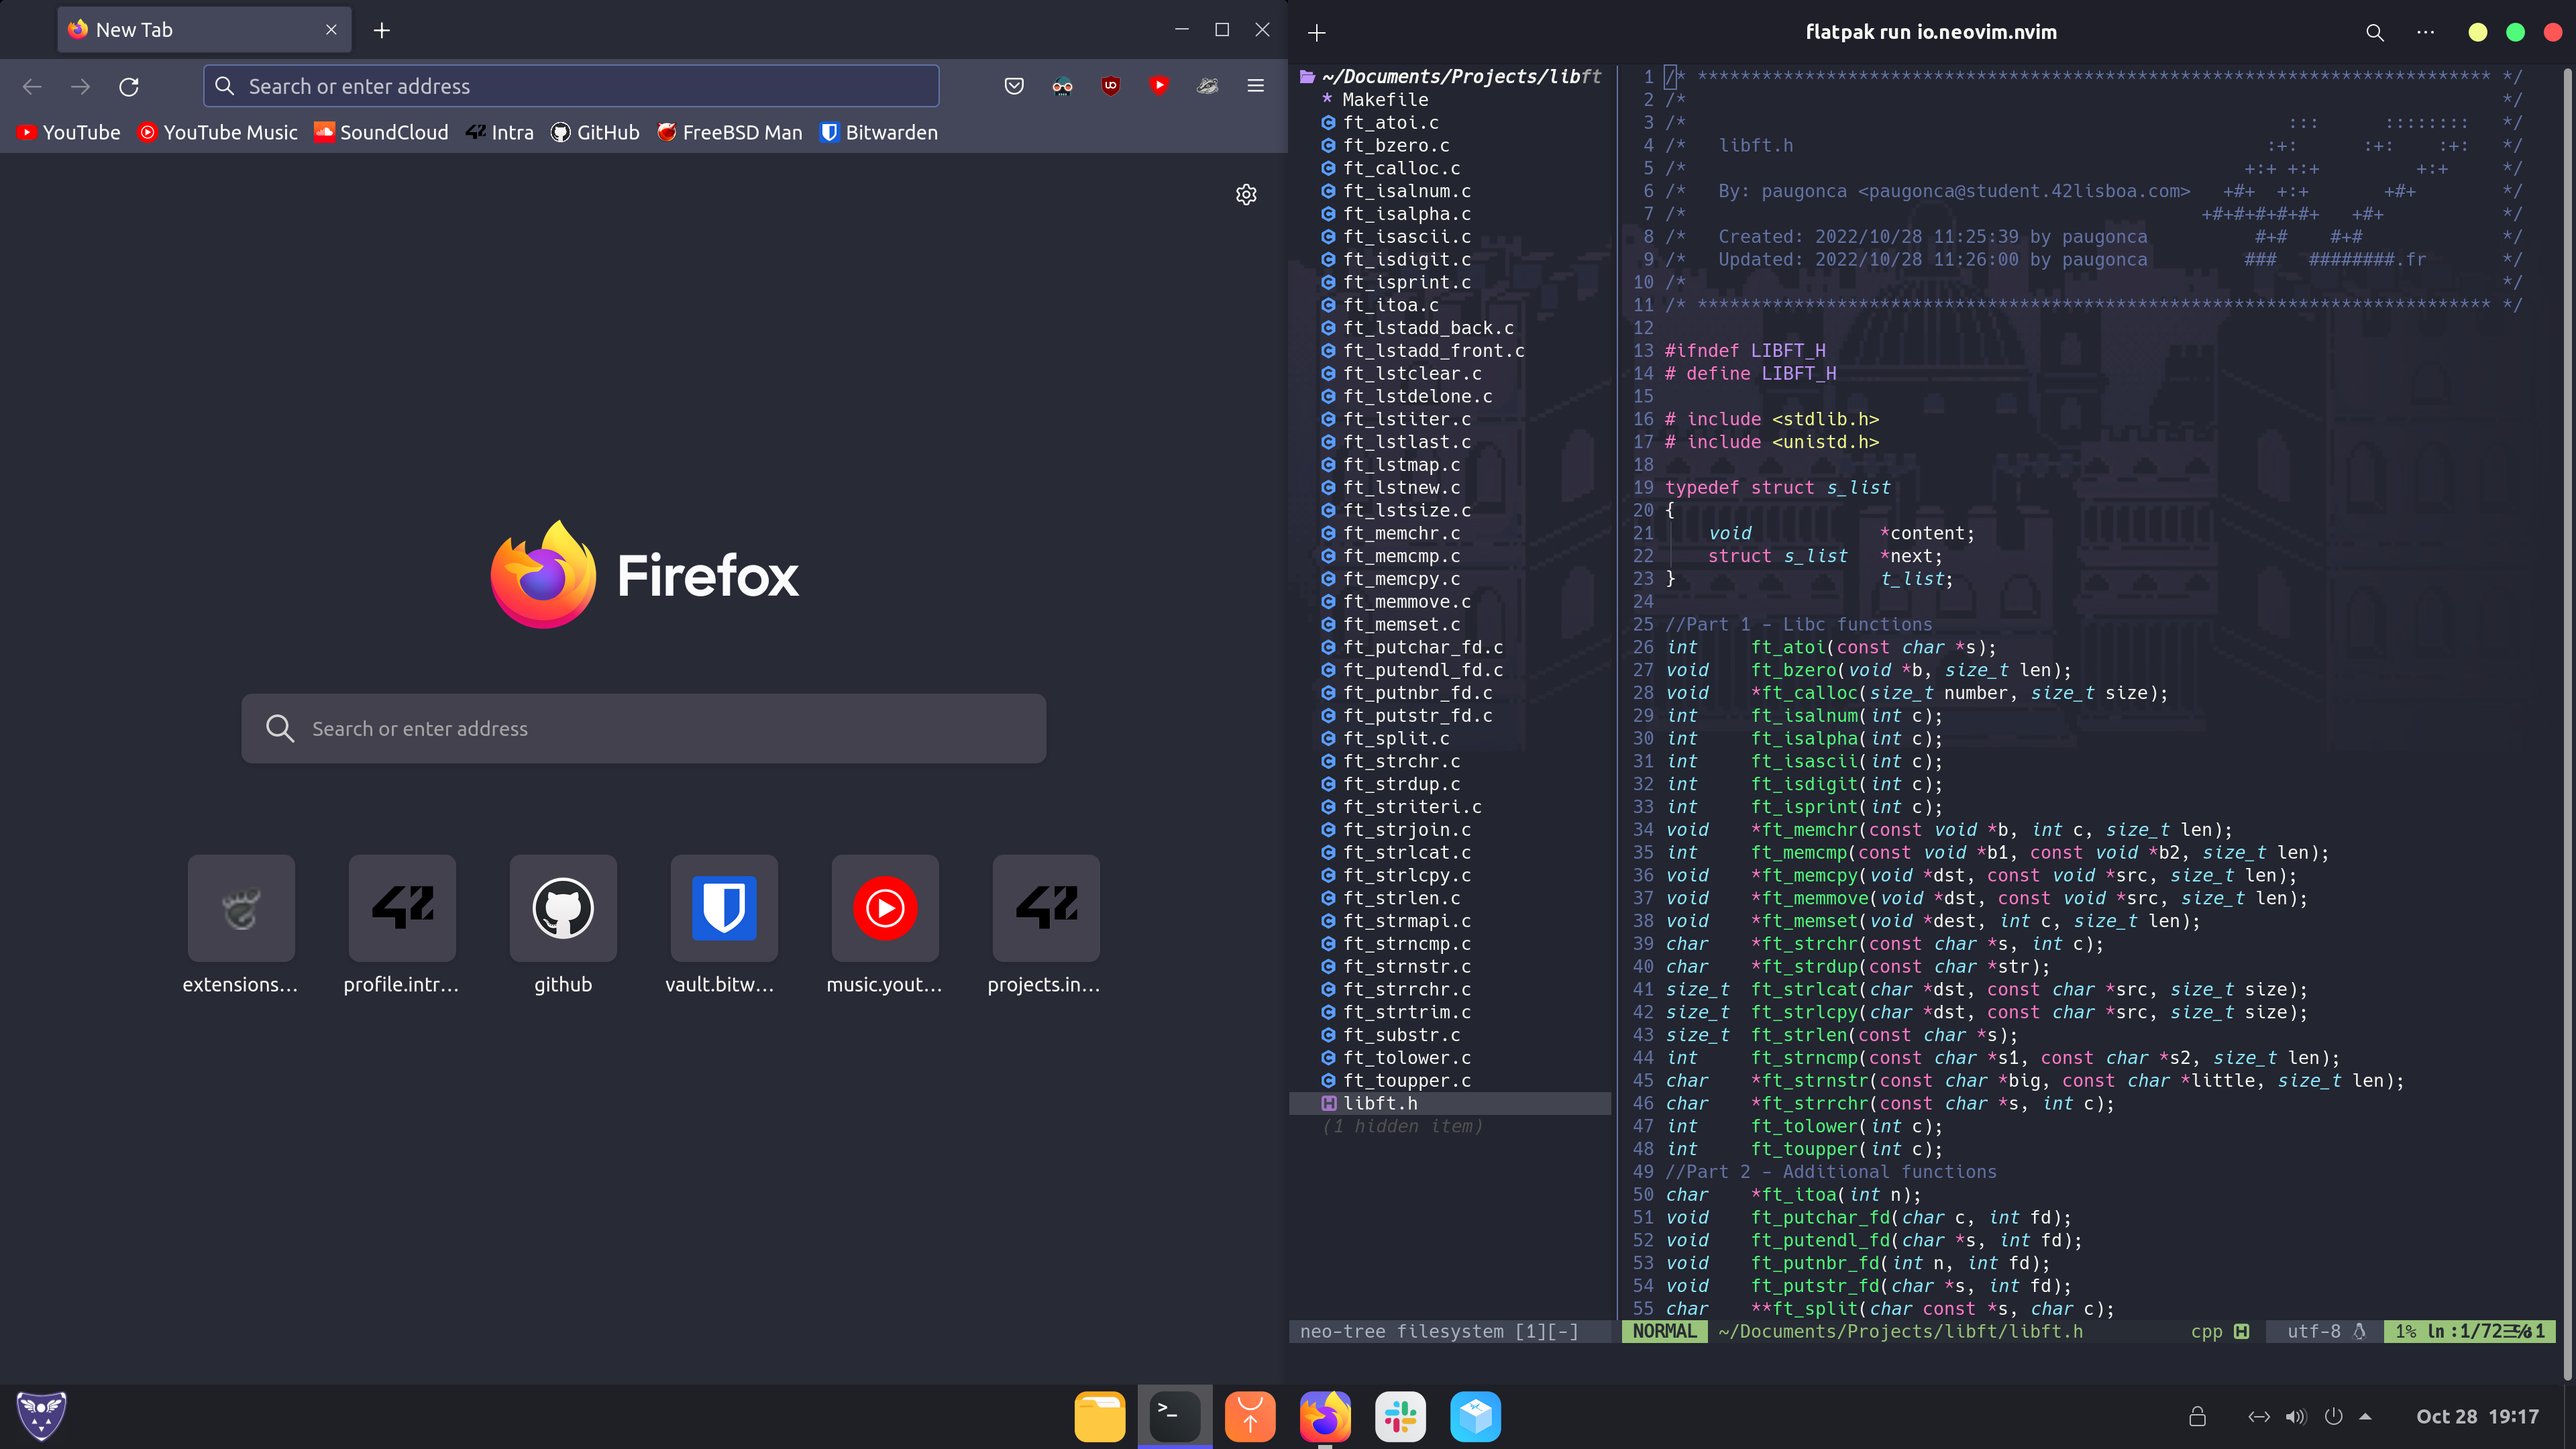Open terminal three-dots options menu
Viewport: 2576px width, 1449px height.
(x=2426, y=32)
